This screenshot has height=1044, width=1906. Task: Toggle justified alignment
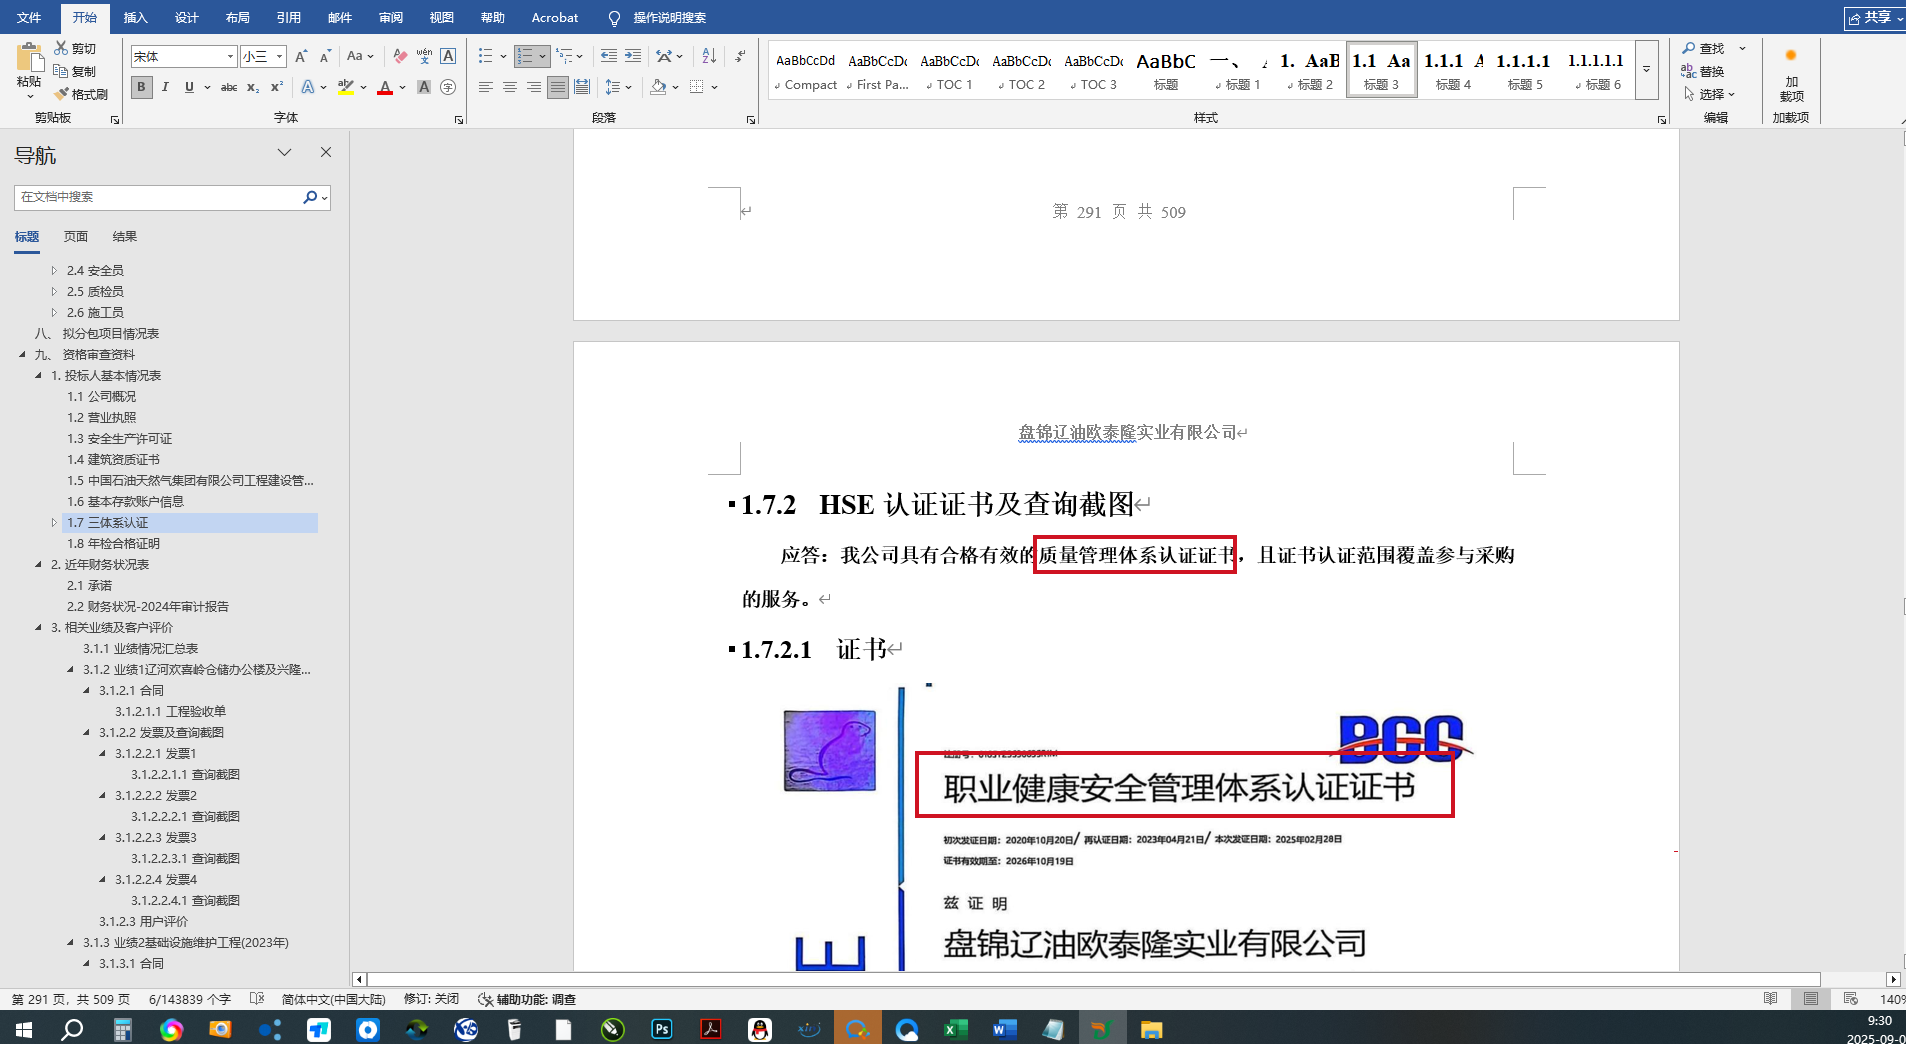[x=558, y=87]
